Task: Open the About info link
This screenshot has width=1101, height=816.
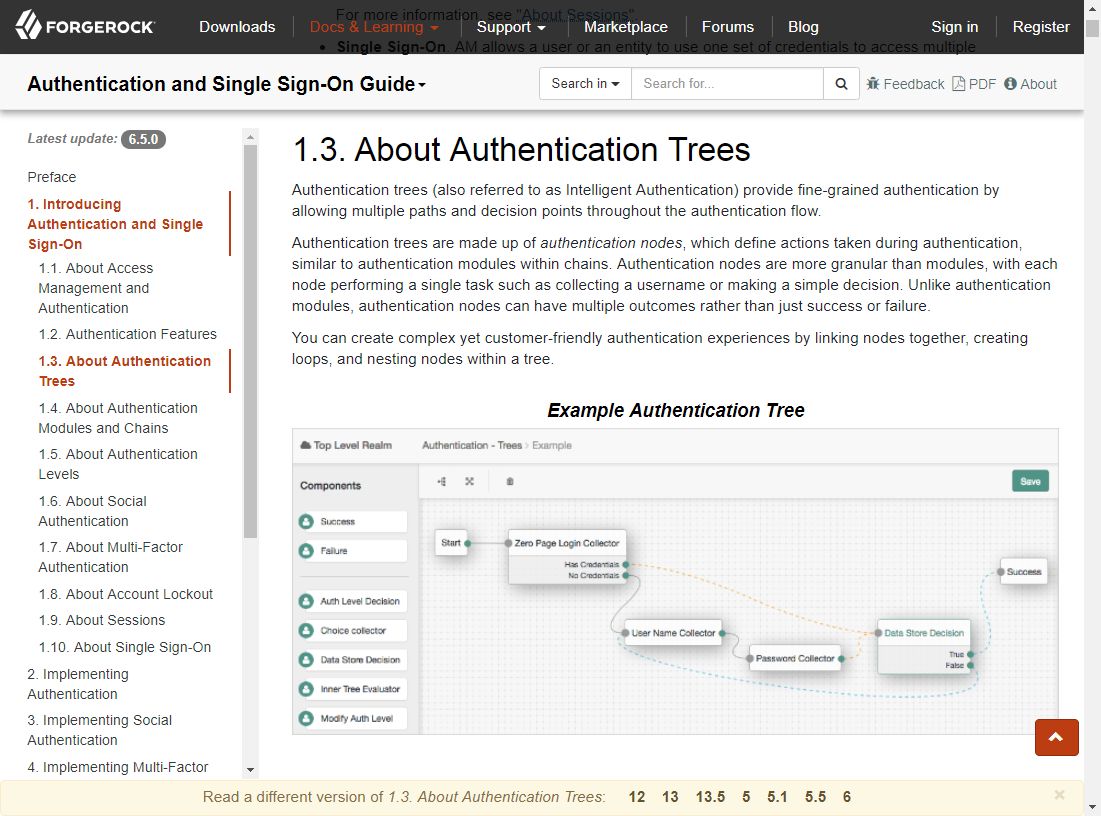Action: pyautogui.click(x=1030, y=84)
